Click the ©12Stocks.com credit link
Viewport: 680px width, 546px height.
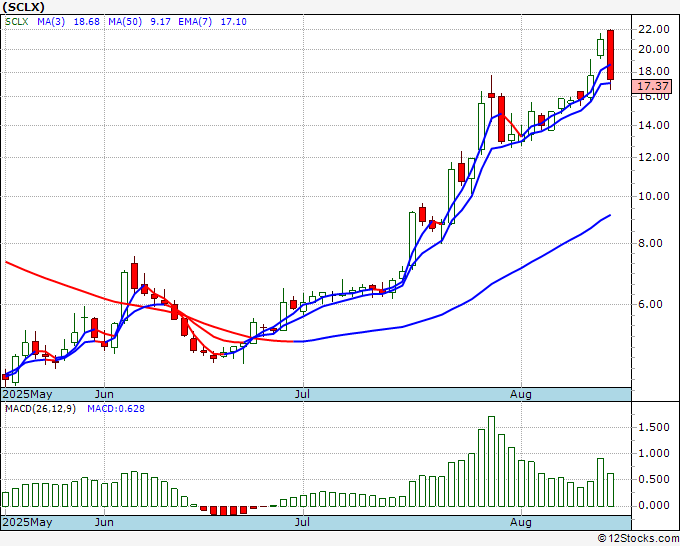click(x=638, y=539)
